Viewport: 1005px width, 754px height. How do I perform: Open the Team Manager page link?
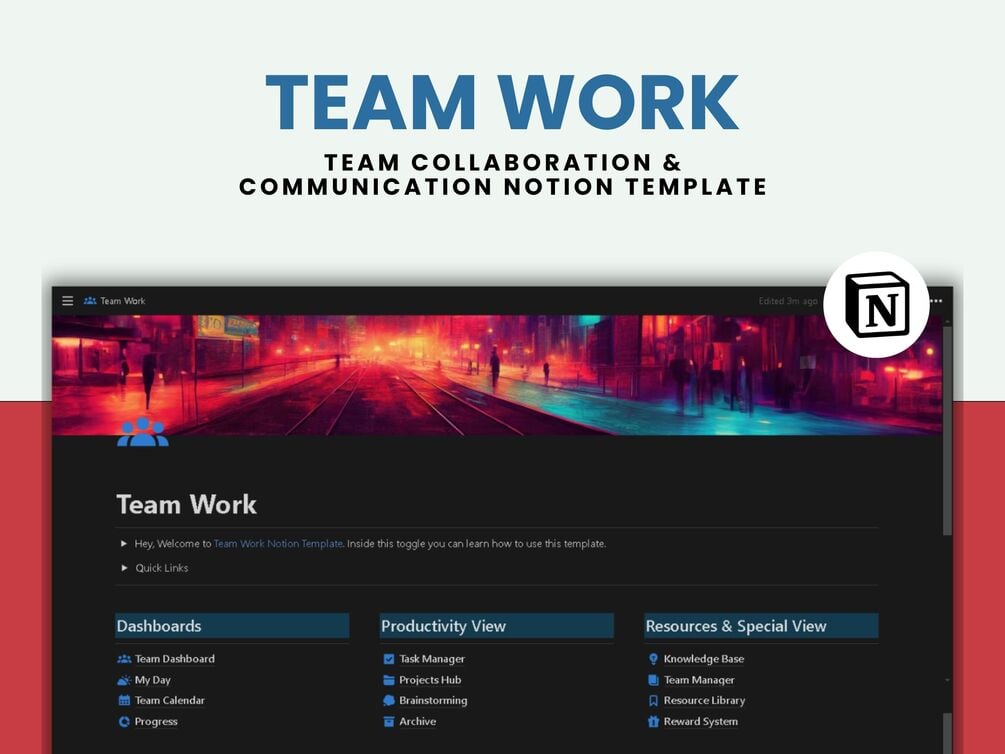pyautogui.click(x=699, y=680)
